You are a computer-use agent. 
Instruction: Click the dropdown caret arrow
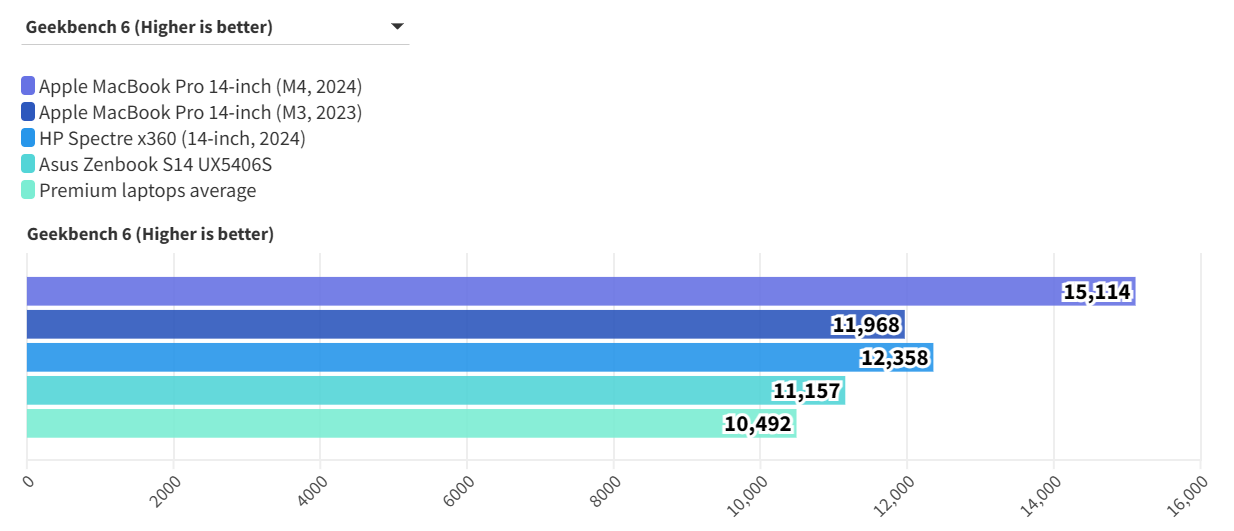pyautogui.click(x=397, y=27)
